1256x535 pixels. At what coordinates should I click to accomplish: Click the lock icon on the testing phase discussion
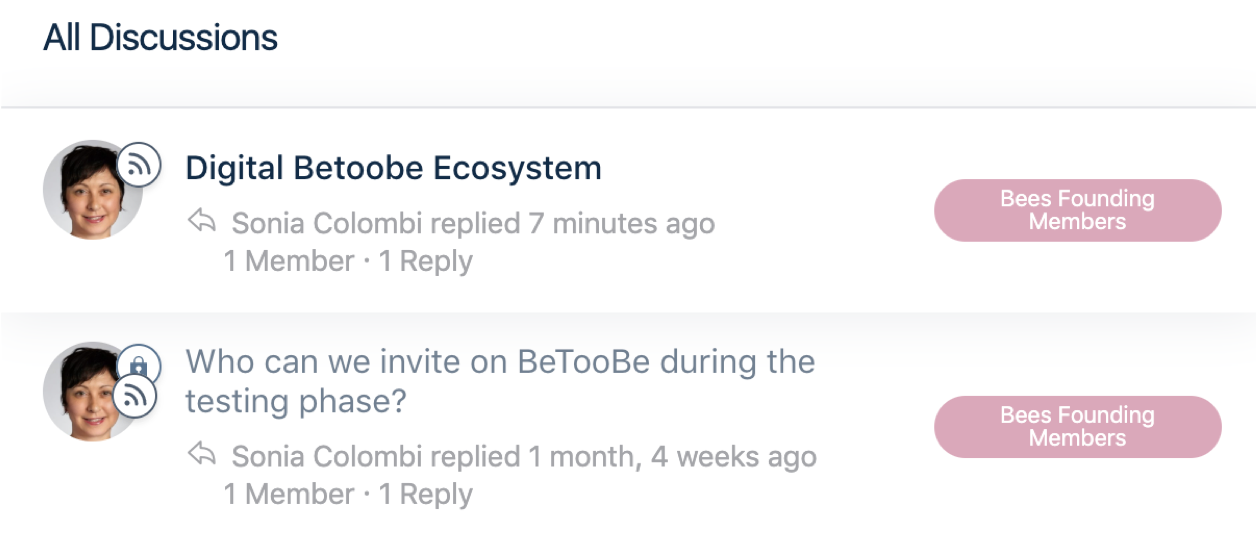[x=139, y=365]
